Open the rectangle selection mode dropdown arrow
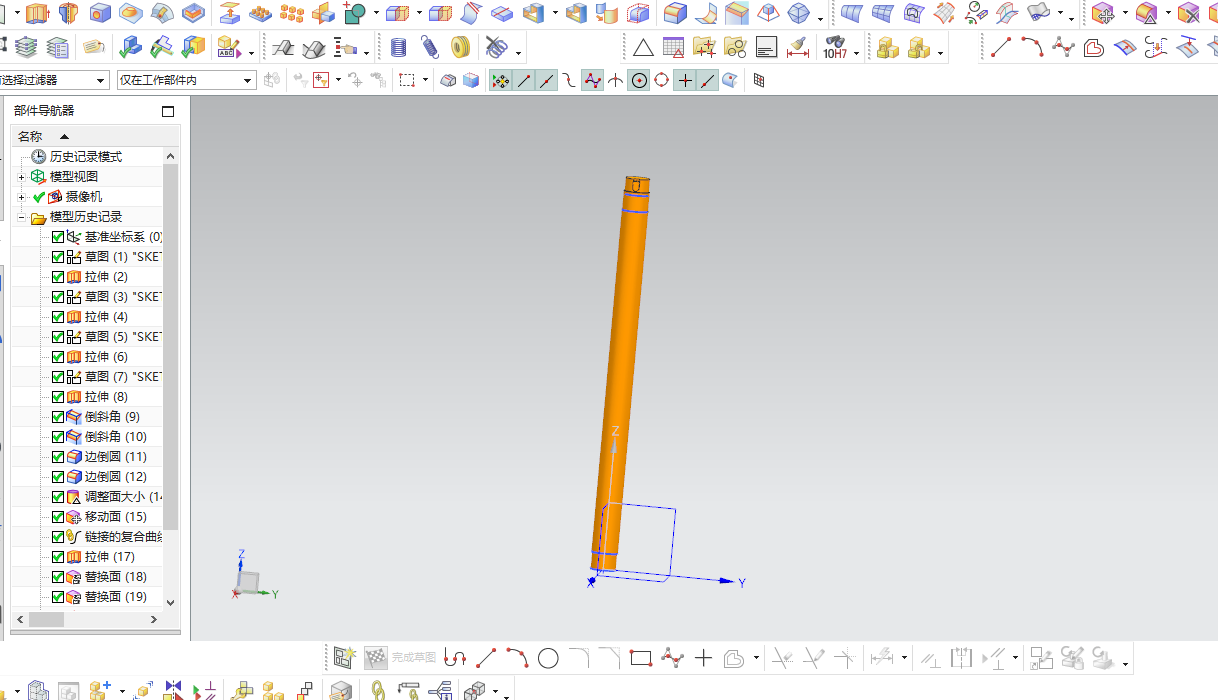The image size is (1218, 700). (425, 80)
